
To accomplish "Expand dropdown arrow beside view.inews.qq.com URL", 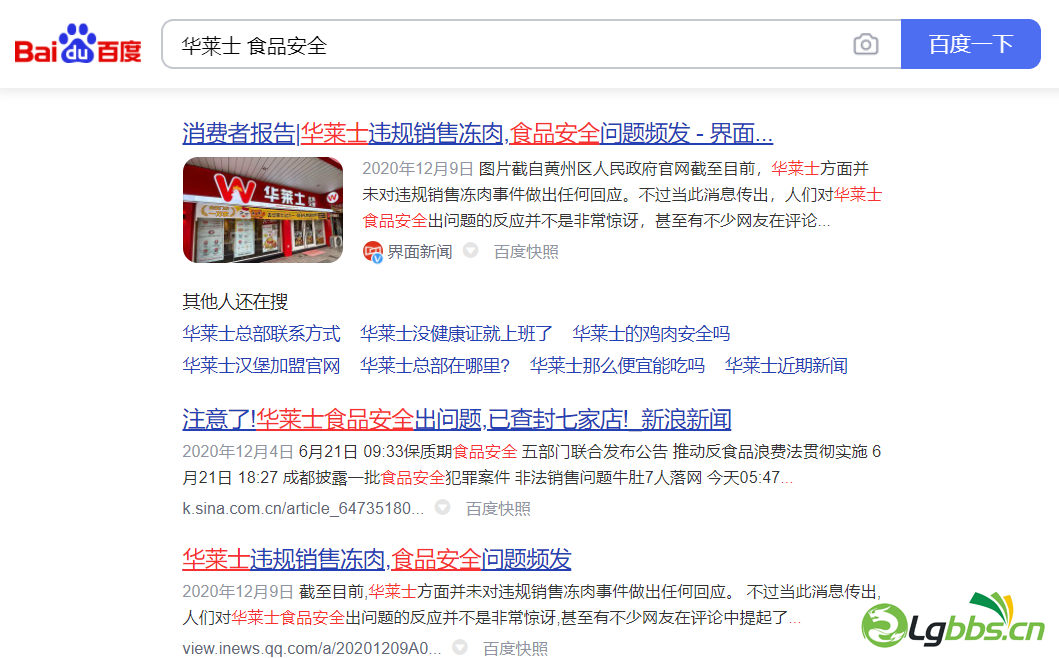I will point(460,647).
